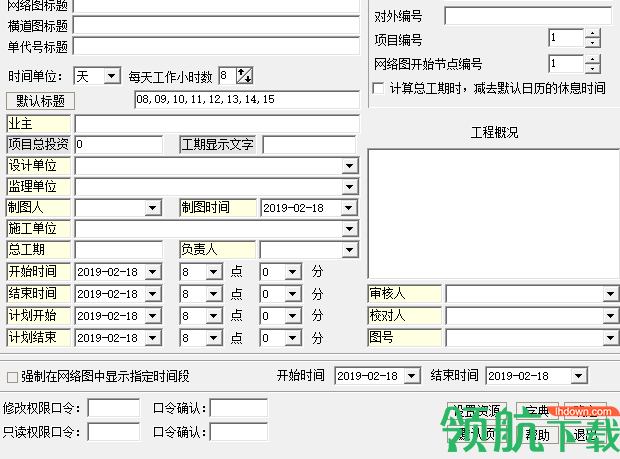Toggle 计算总工期时减去休息时间 checkbox
The width and height of the screenshot is (620, 459).
coord(378,88)
